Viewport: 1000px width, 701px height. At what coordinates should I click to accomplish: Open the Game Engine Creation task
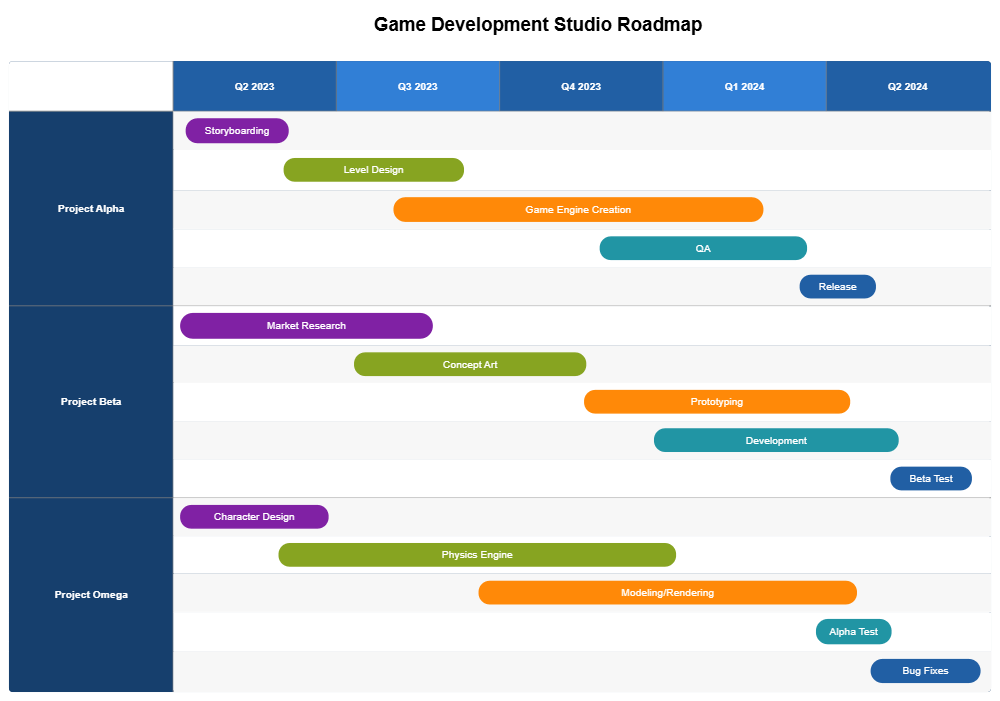(578, 209)
